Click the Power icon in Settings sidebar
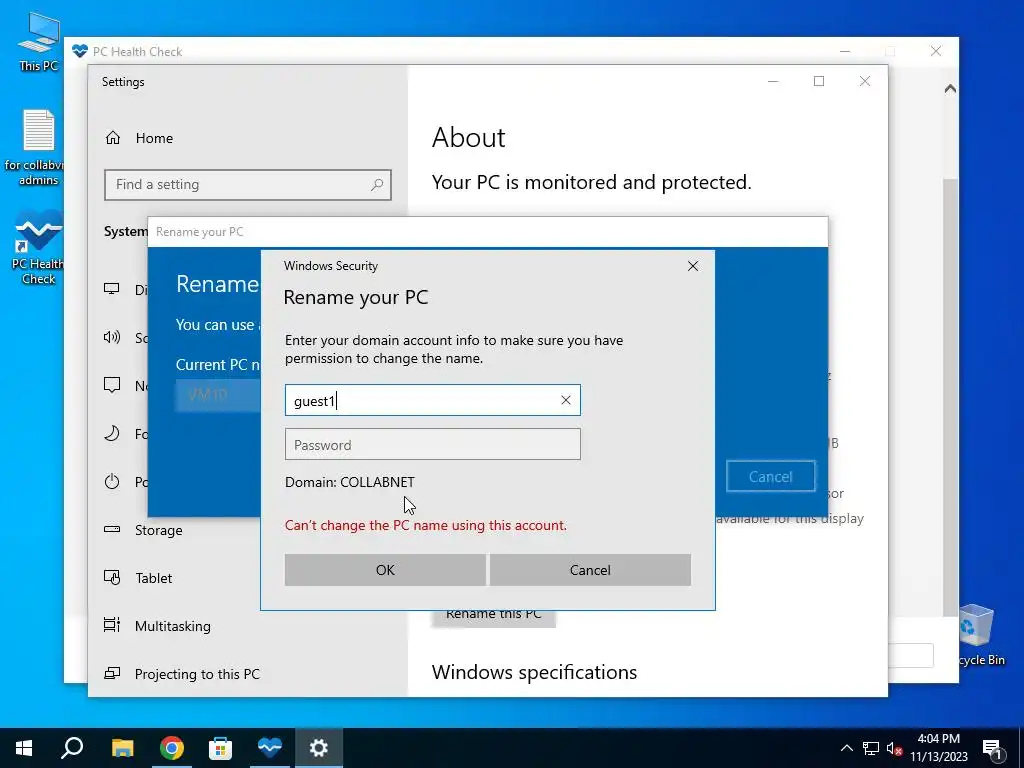This screenshot has width=1024, height=768. click(112, 481)
